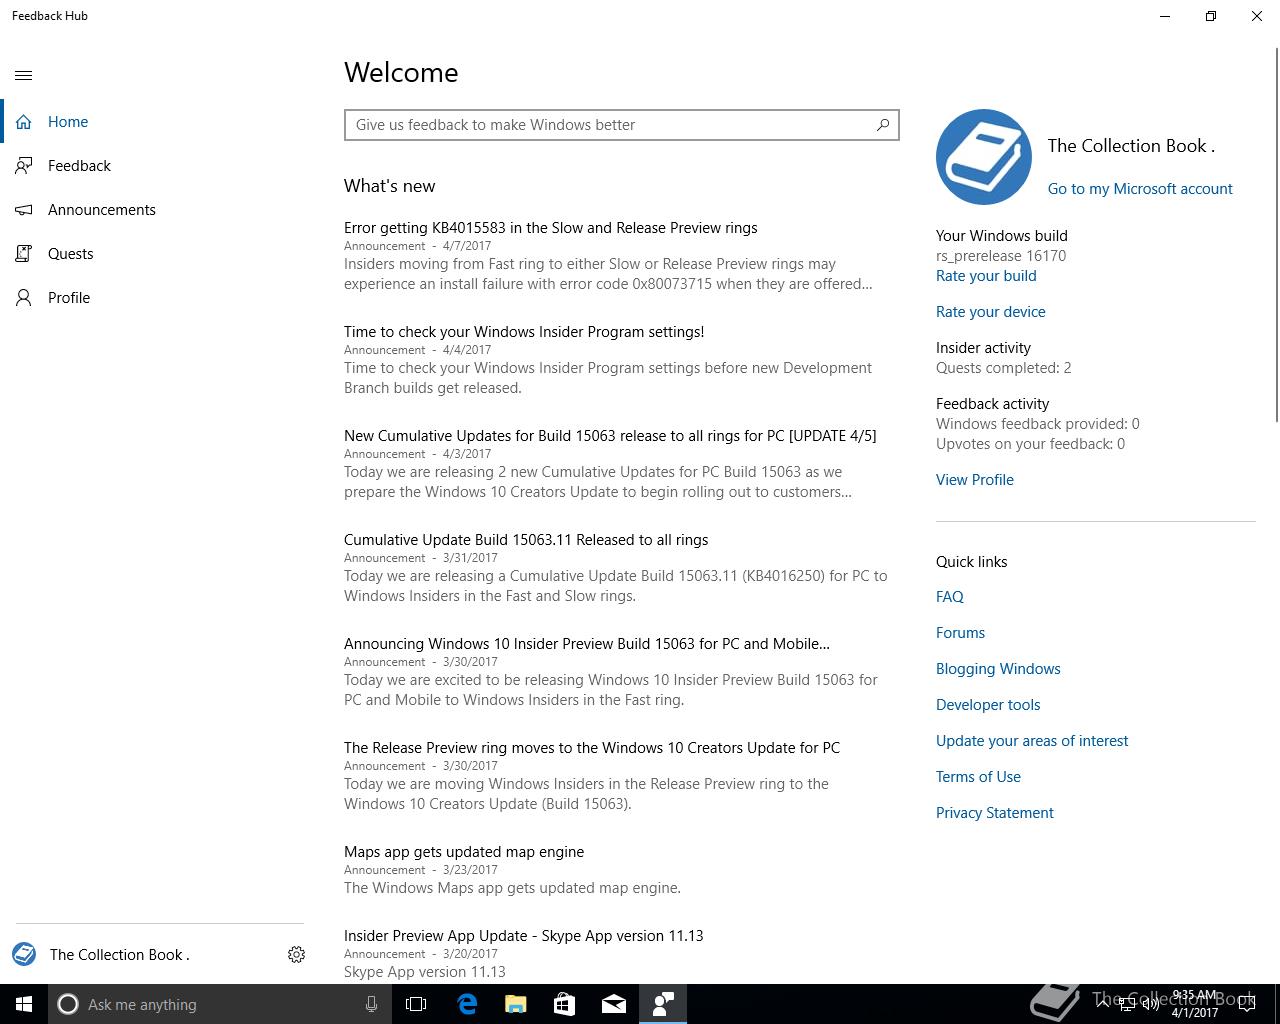Image resolution: width=1280 pixels, height=1024 pixels.
Task: Open settings gear in sidebar footer
Action: pos(296,955)
